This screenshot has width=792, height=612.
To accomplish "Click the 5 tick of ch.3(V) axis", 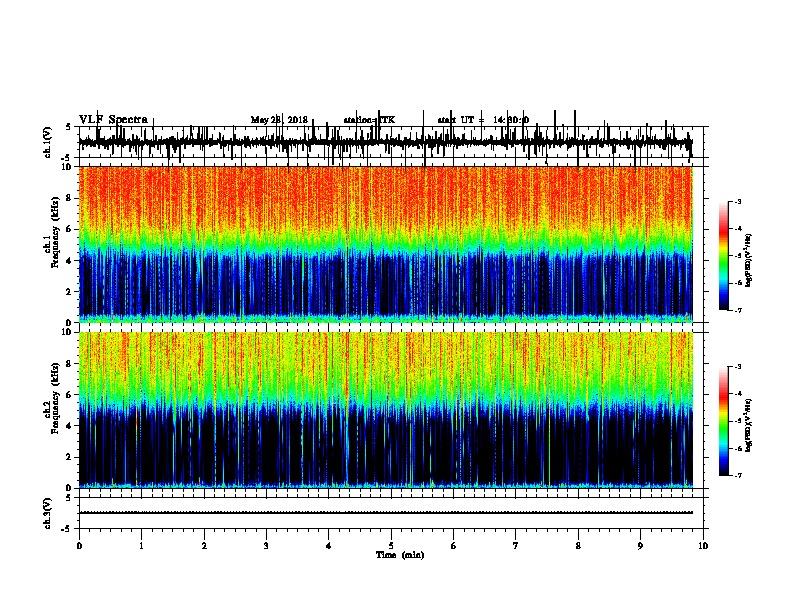I will (x=69, y=498).
